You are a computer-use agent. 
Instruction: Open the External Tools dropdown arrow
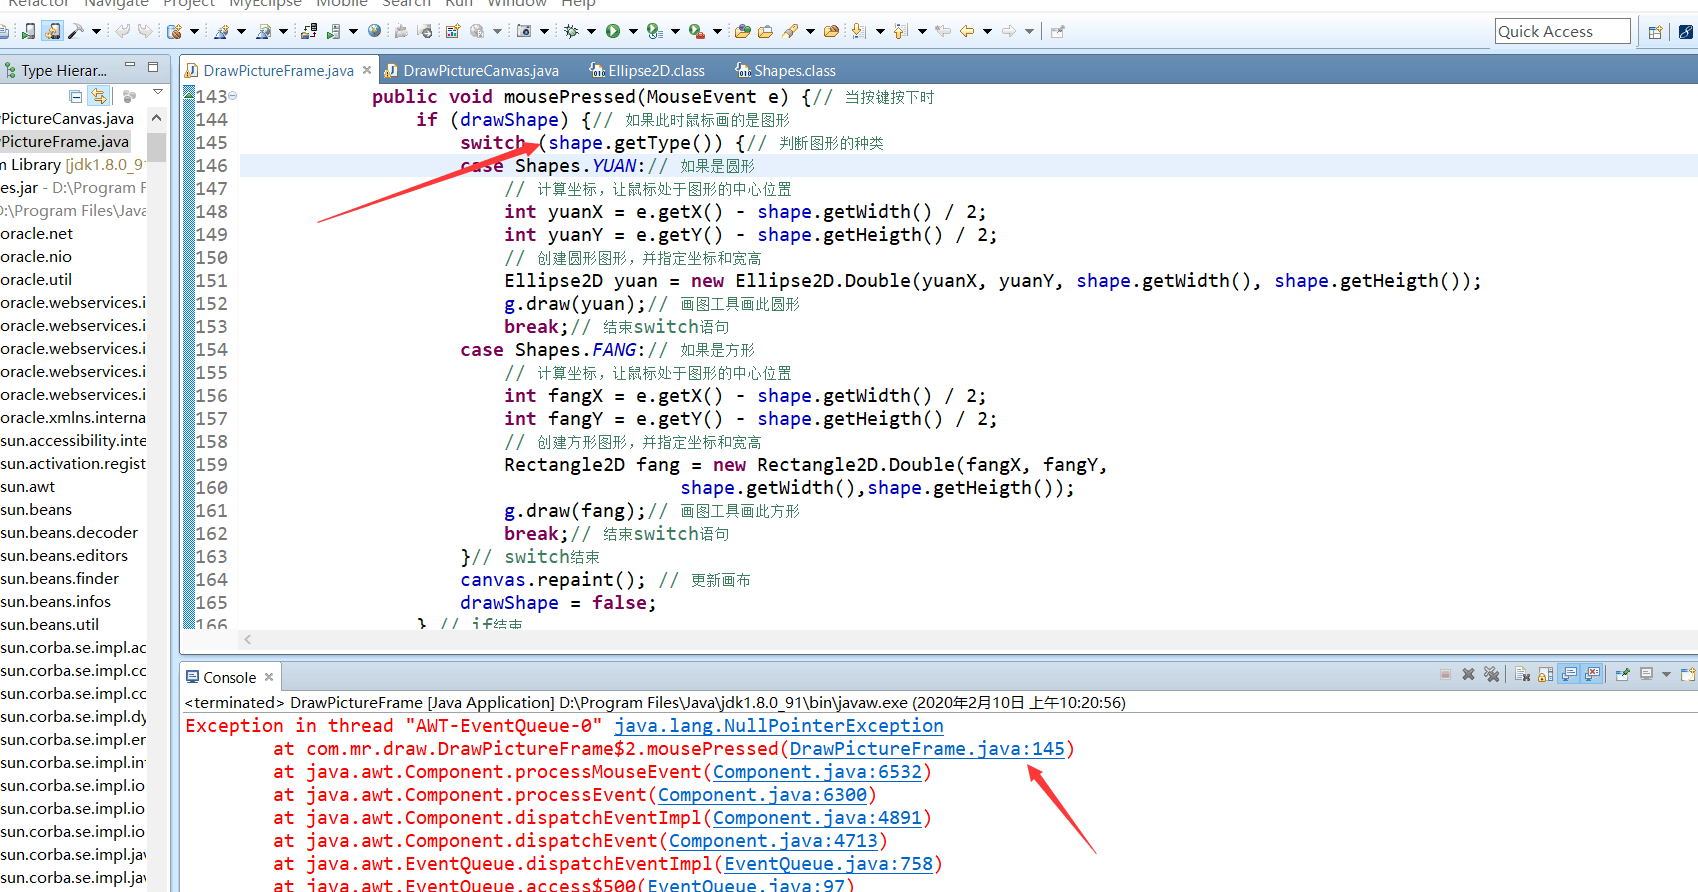click(717, 32)
